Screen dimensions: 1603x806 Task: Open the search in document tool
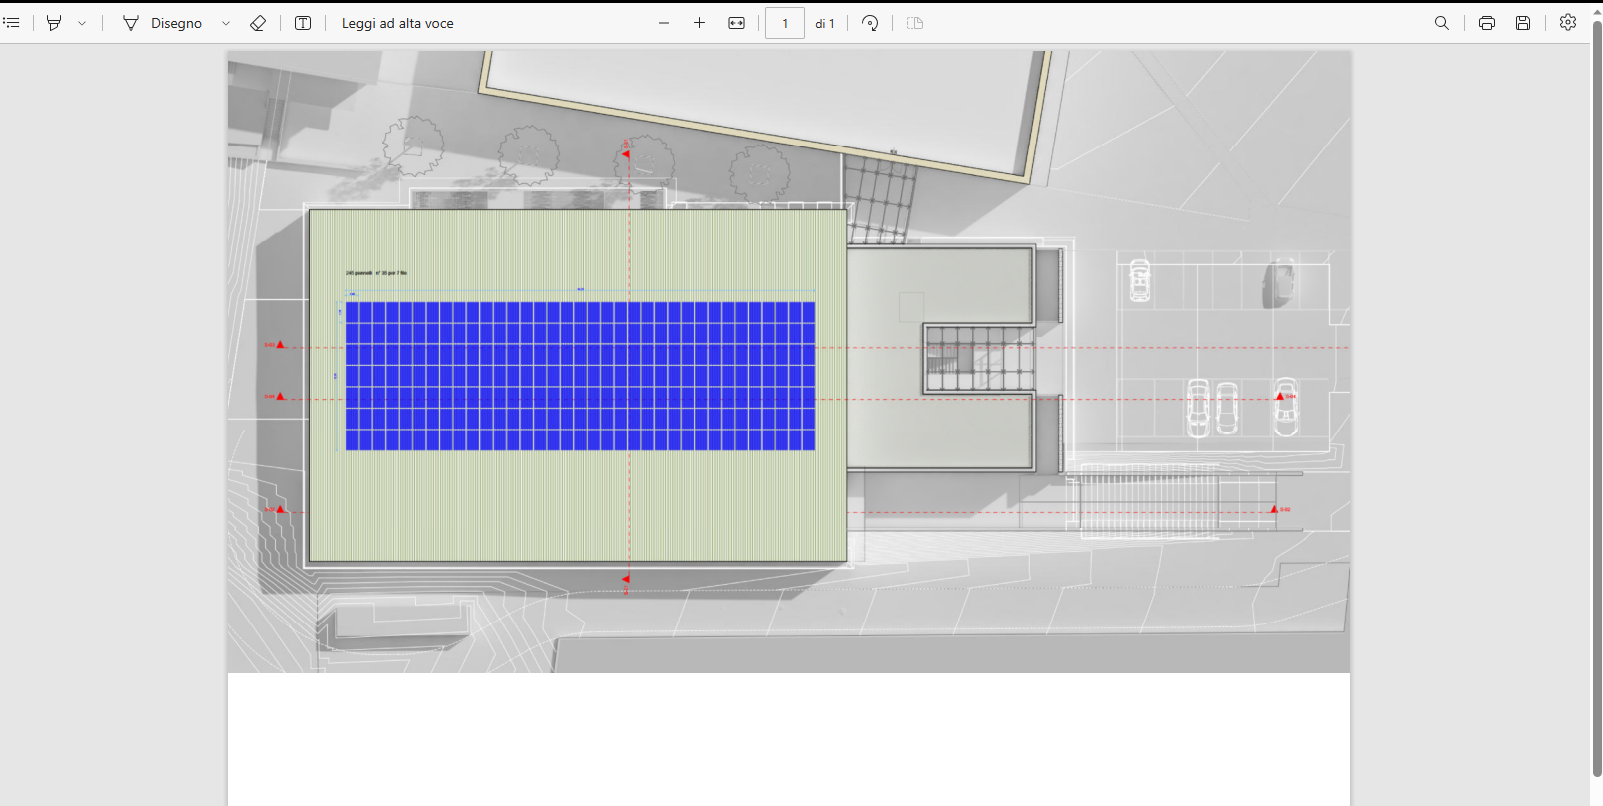1442,23
